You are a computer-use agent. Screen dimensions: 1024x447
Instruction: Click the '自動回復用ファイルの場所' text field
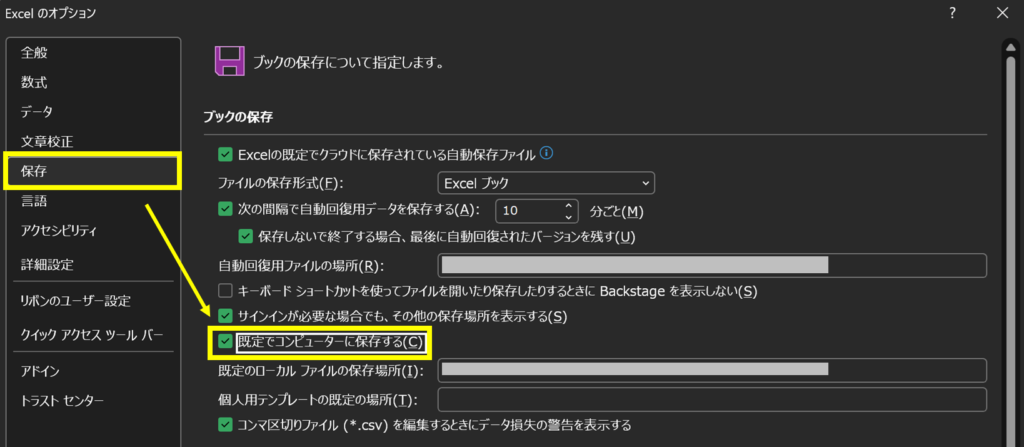[712, 265]
